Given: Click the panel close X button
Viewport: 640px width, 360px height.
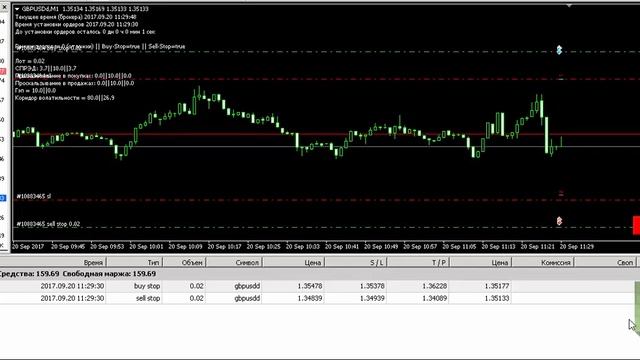Looking at the screenshot, I should (x=4, y=7).
